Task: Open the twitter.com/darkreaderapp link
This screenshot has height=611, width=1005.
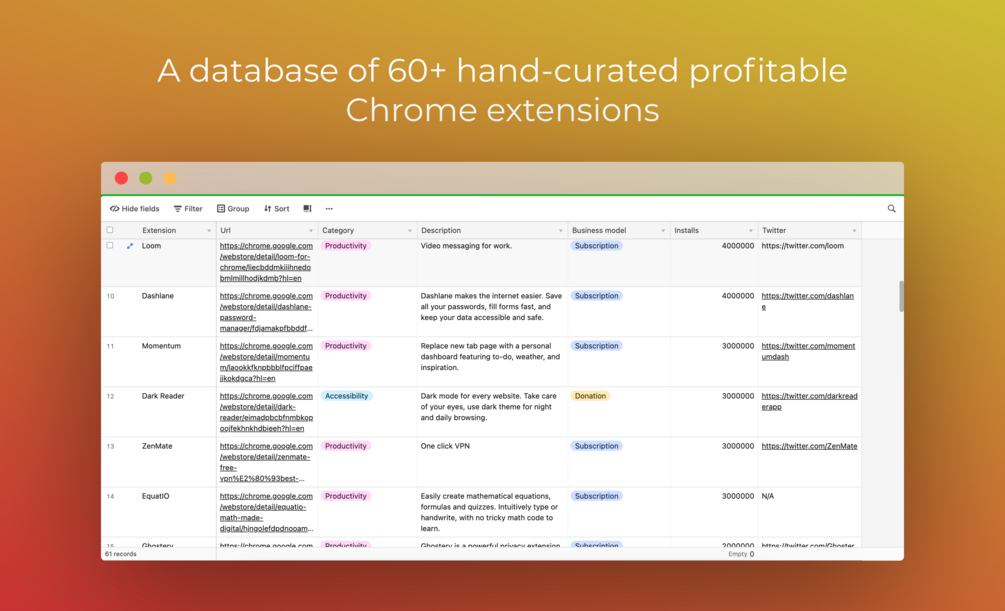Action: coord(809,401)
